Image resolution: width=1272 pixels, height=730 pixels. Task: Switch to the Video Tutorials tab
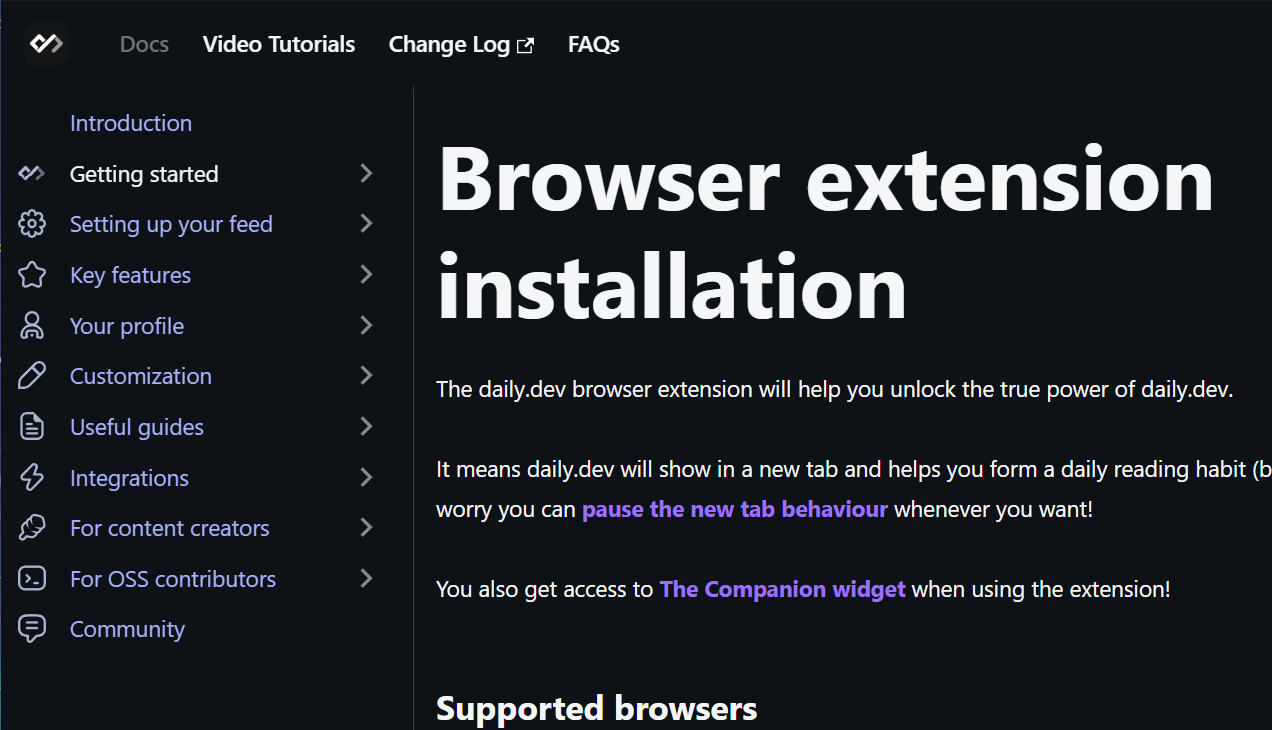pyautogui.click(x=279, y=44)
